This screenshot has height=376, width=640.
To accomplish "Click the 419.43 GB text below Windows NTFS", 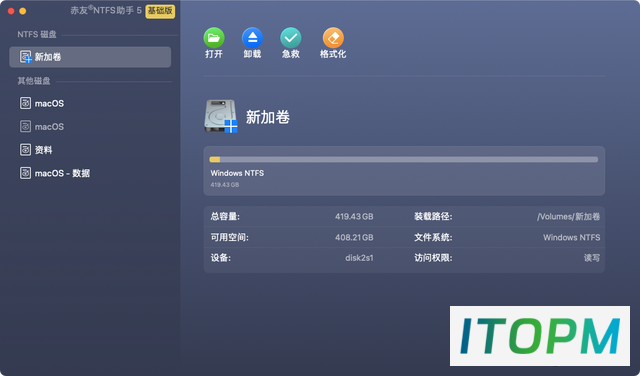I will (x=225, y=185).
